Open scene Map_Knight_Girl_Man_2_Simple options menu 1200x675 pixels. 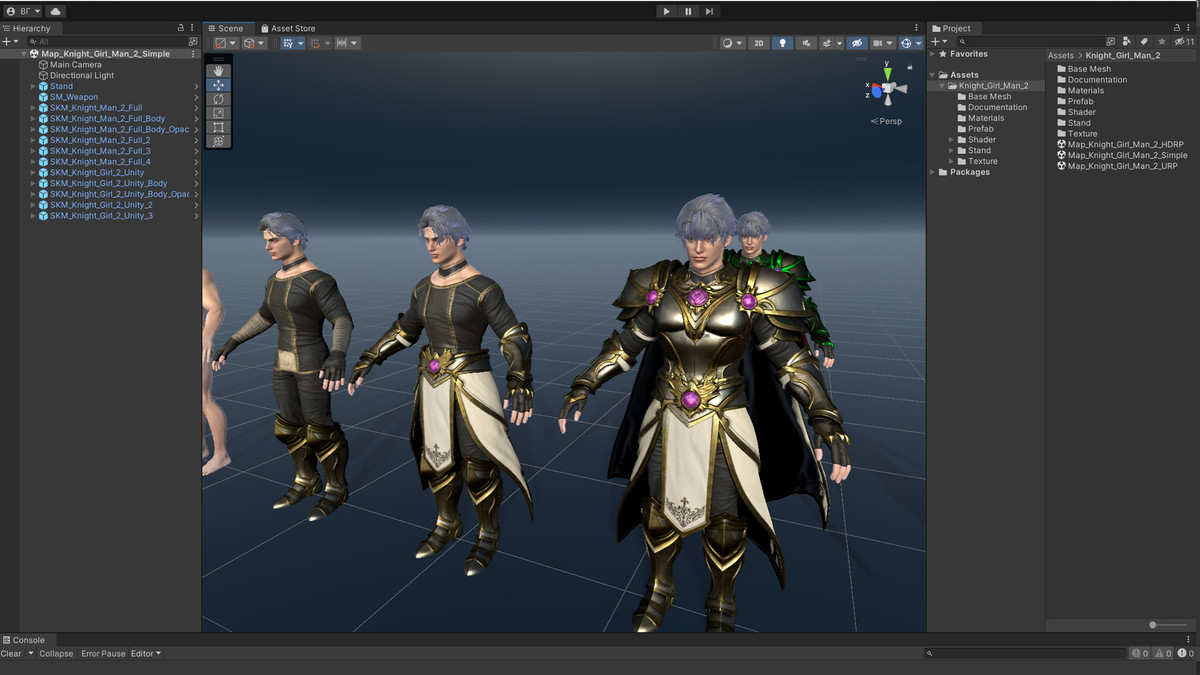click(193, 54)
